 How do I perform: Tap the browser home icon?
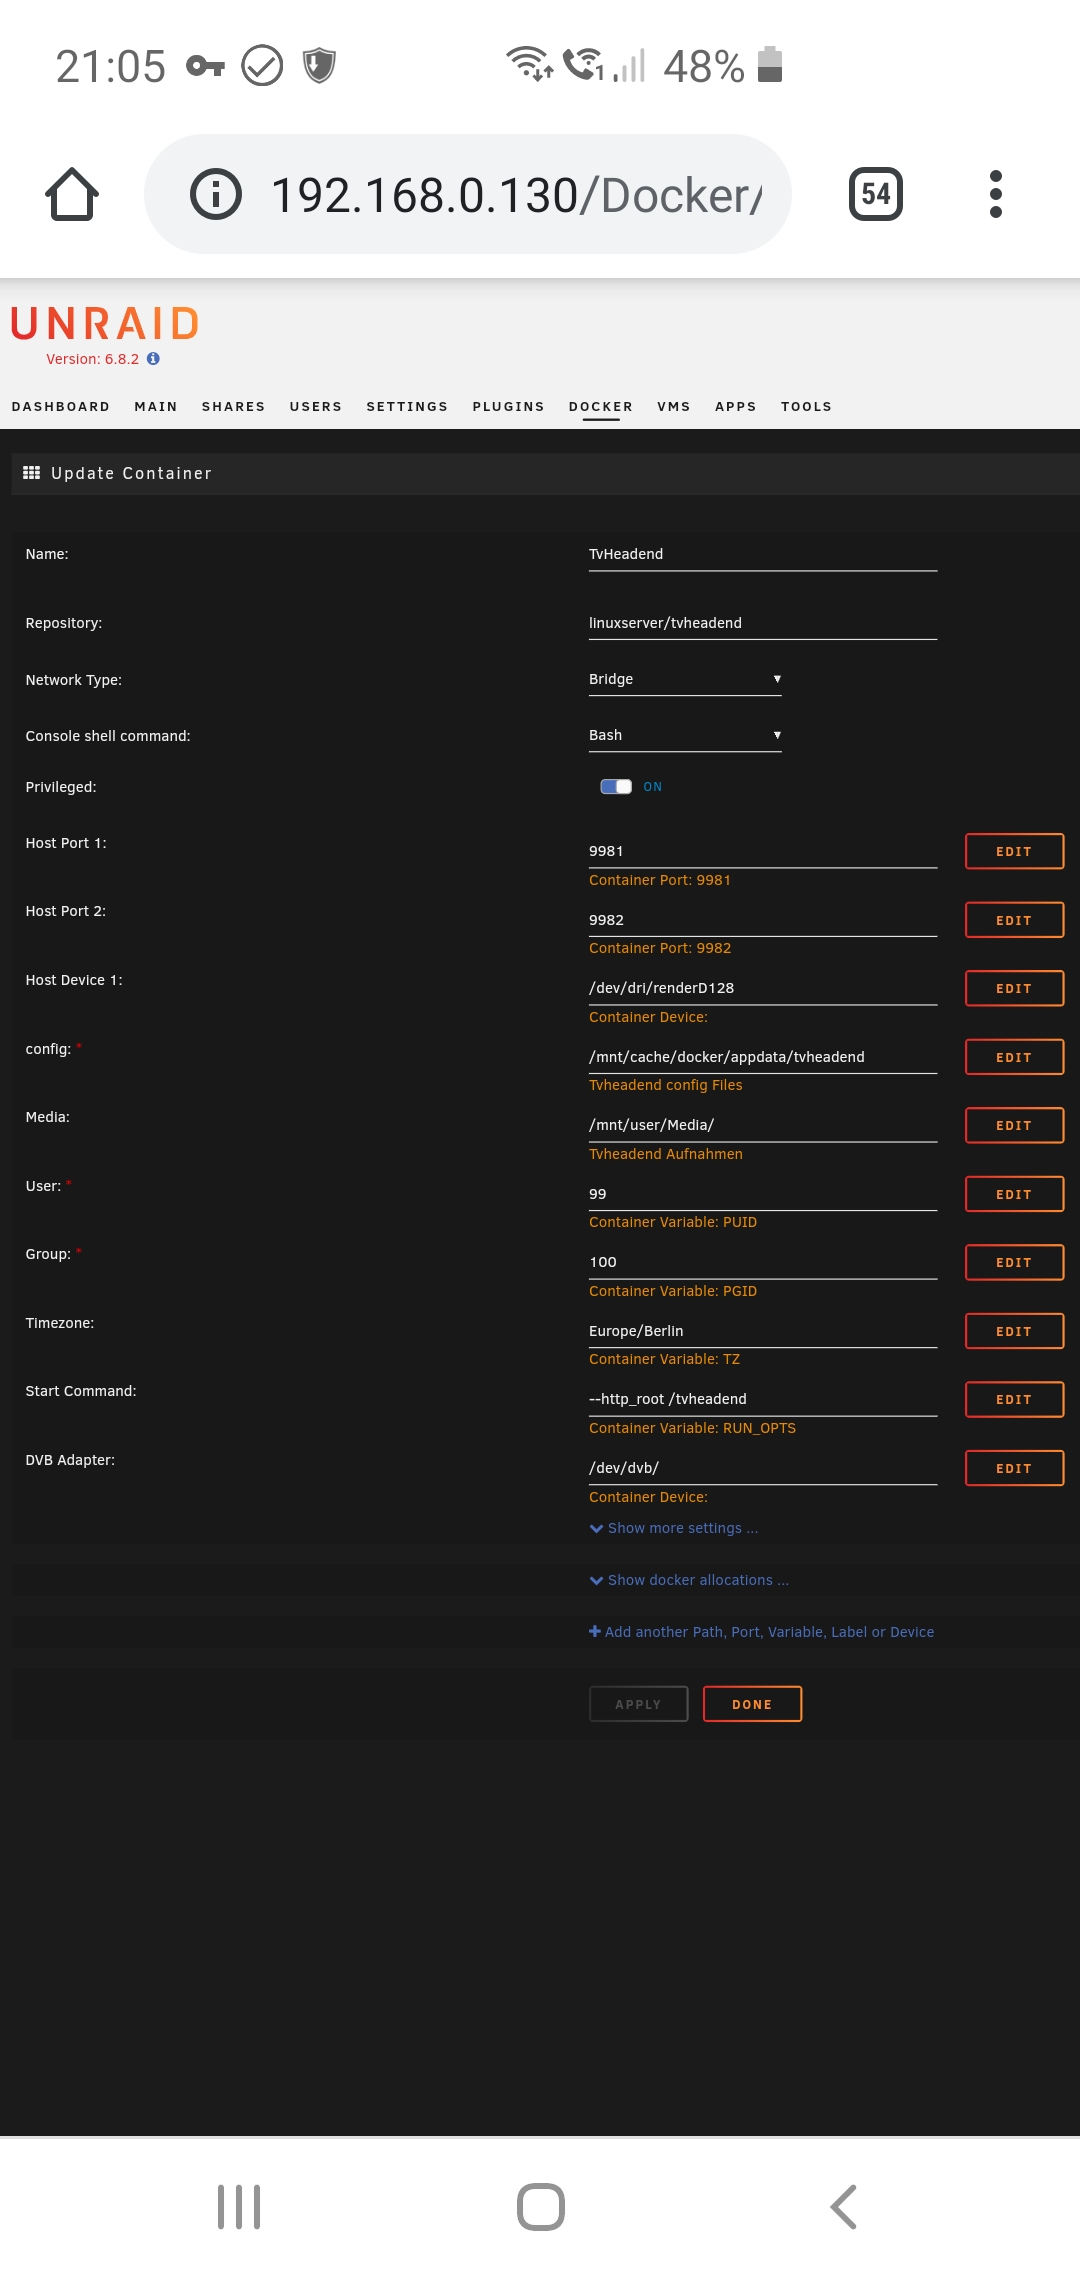72,194
